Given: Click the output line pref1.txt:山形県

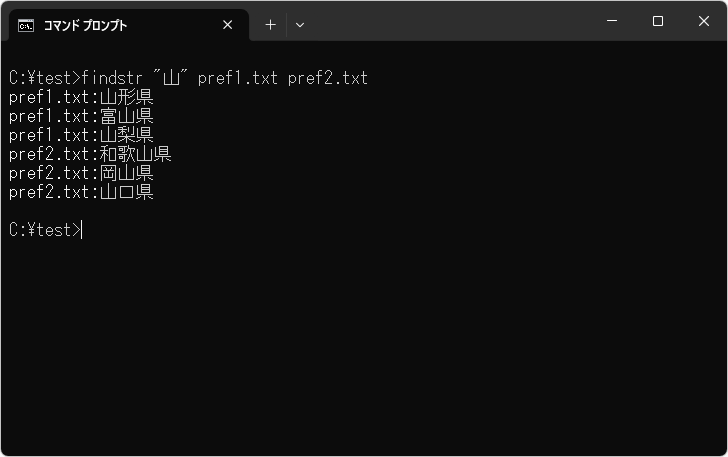Looking at the screenshot, I should [x=80, y=97].
